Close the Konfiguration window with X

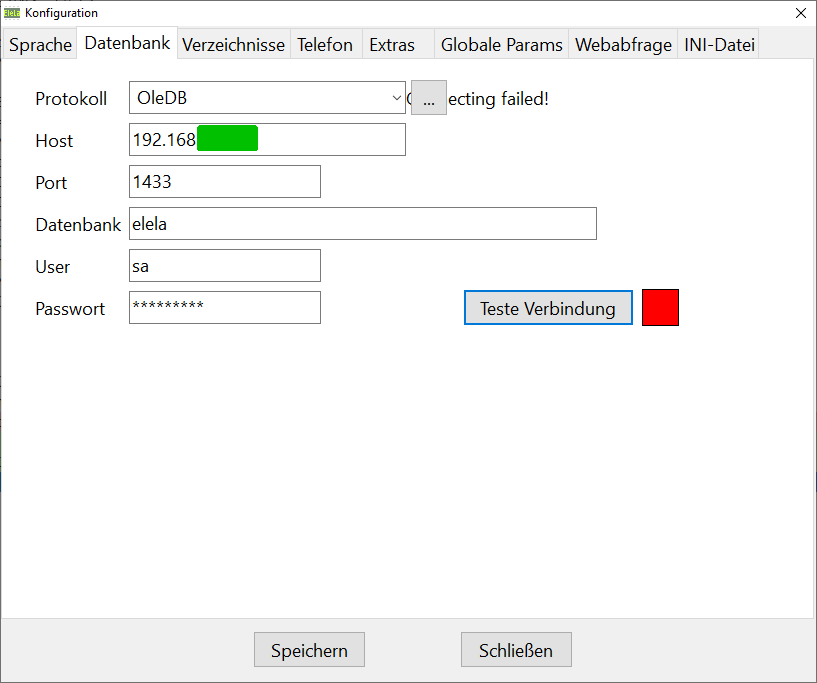tap(801, 13)
